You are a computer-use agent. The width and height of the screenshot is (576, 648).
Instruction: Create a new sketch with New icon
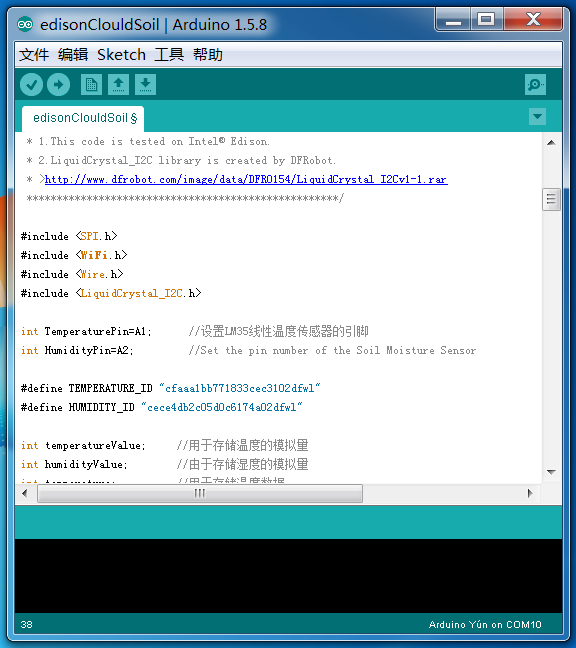tap(91, 85)
